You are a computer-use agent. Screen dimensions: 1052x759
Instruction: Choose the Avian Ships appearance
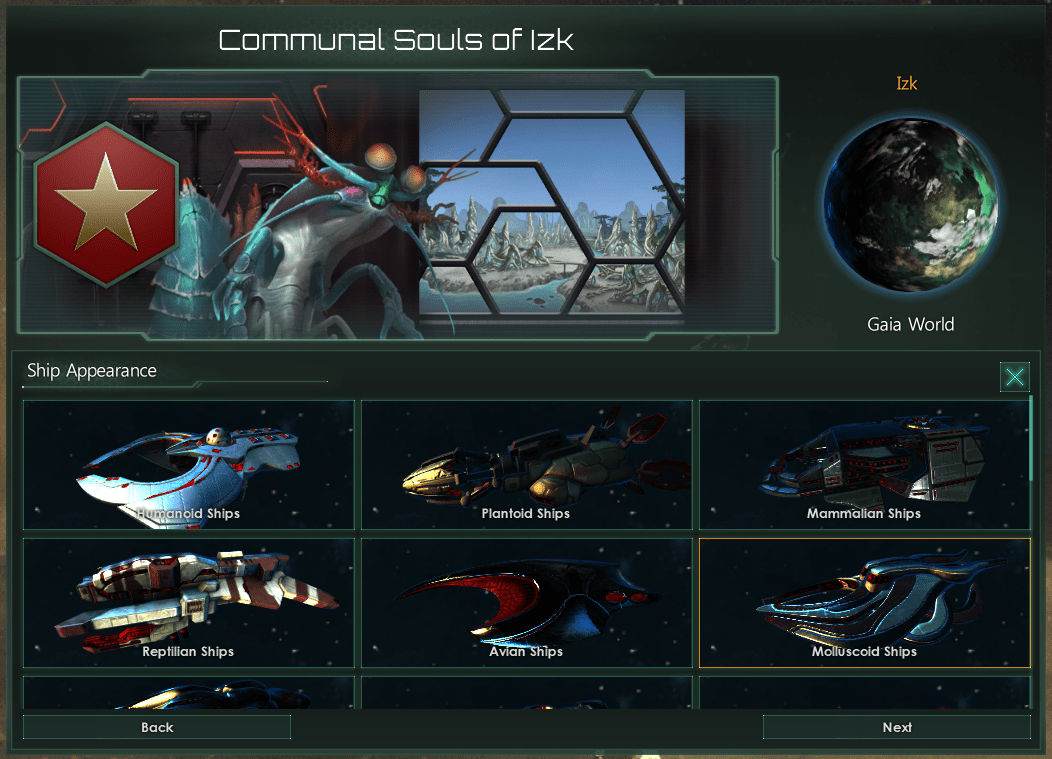pyautogui.click(x=527, y=603)
